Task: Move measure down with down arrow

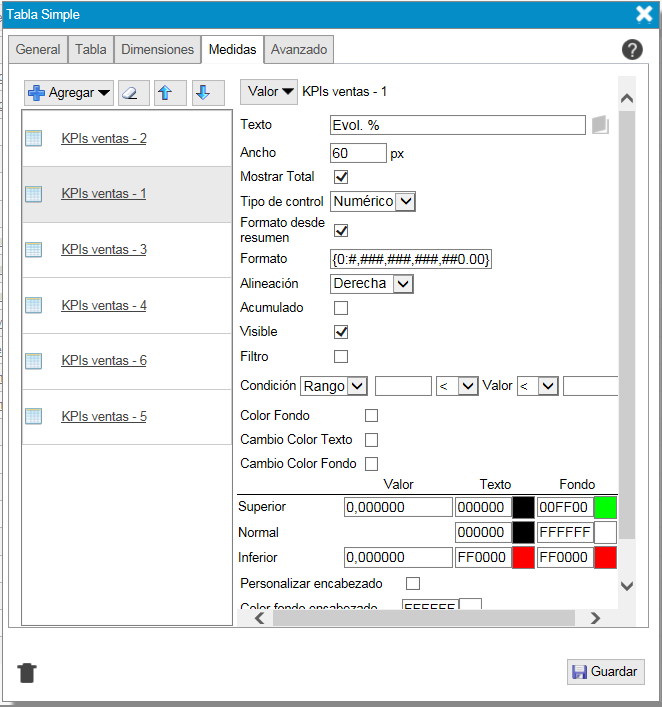Action: point(203,93)
